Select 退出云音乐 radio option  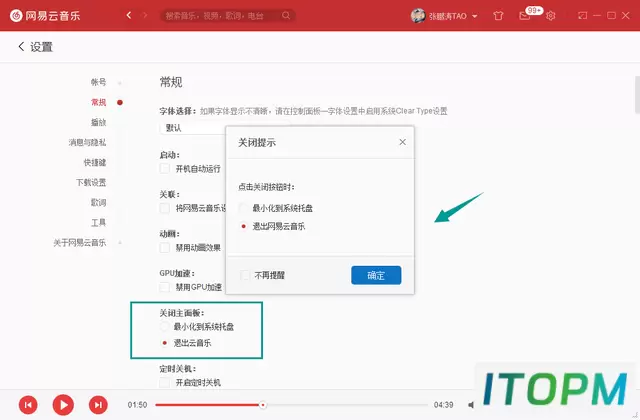click(164, 343)
